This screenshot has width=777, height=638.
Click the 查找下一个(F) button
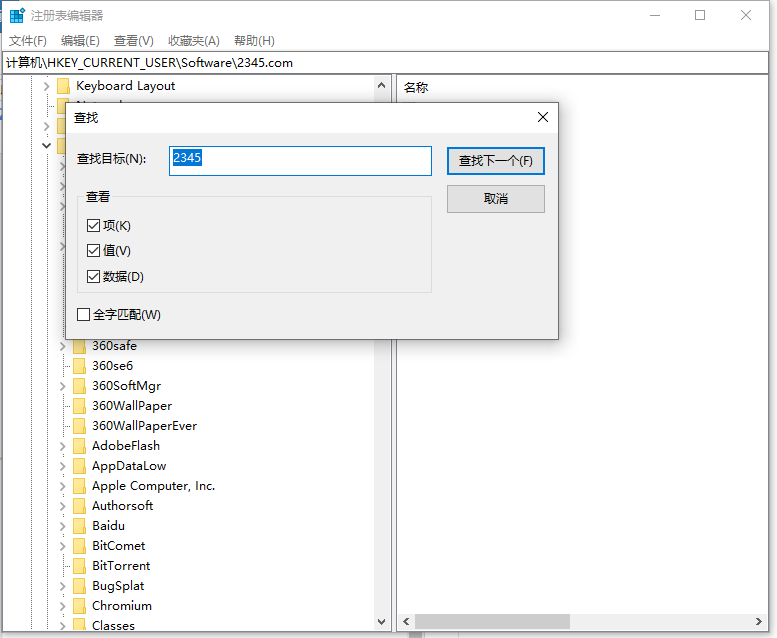pos(495,161)
